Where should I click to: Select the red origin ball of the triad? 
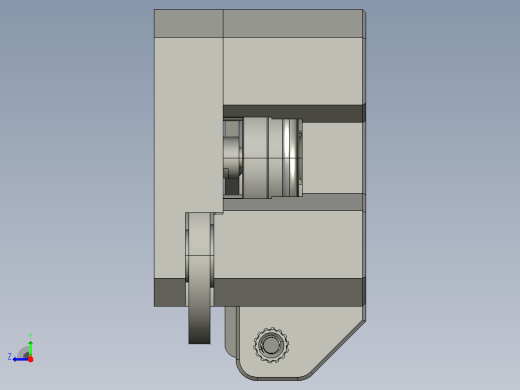click(31, 359)
